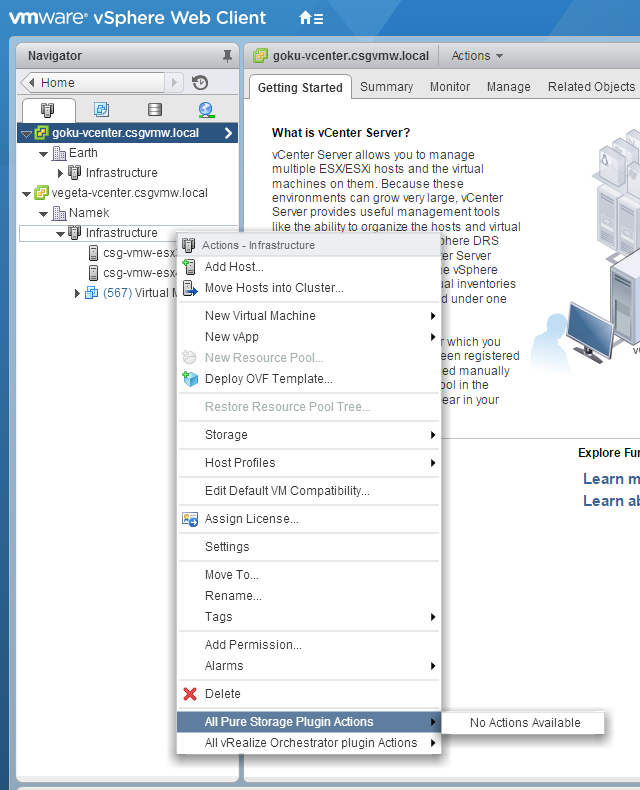Click the VMware vSphere Web Client logo

pos(137,18)
